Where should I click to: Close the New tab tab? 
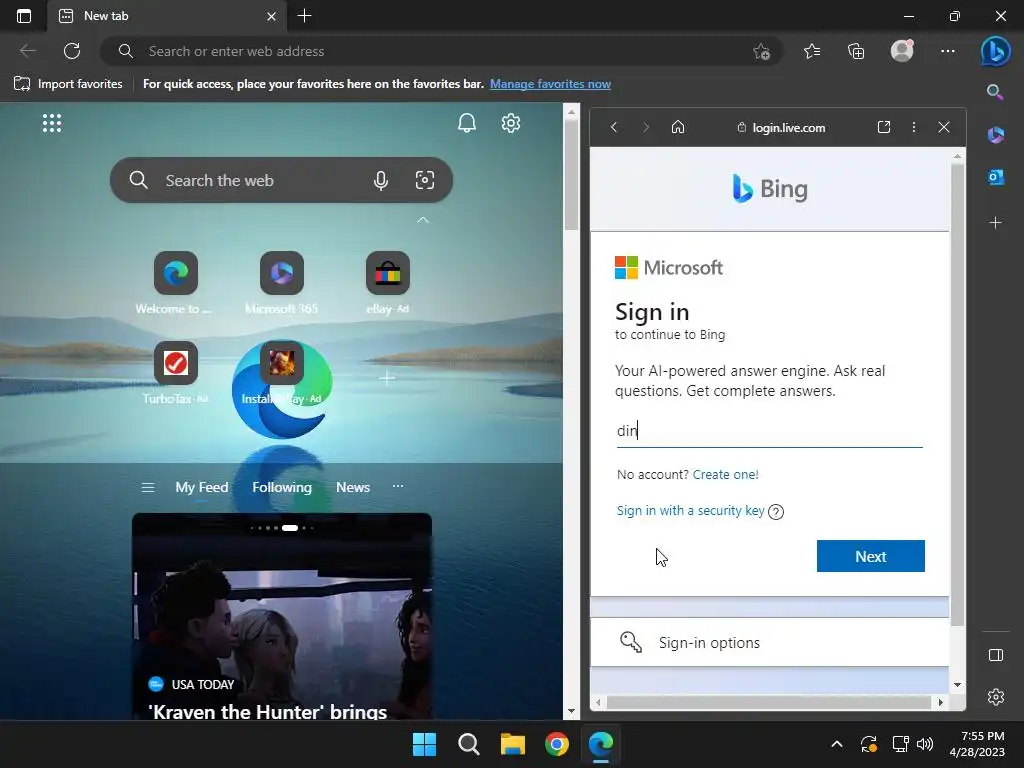click(x=272, y=16)
